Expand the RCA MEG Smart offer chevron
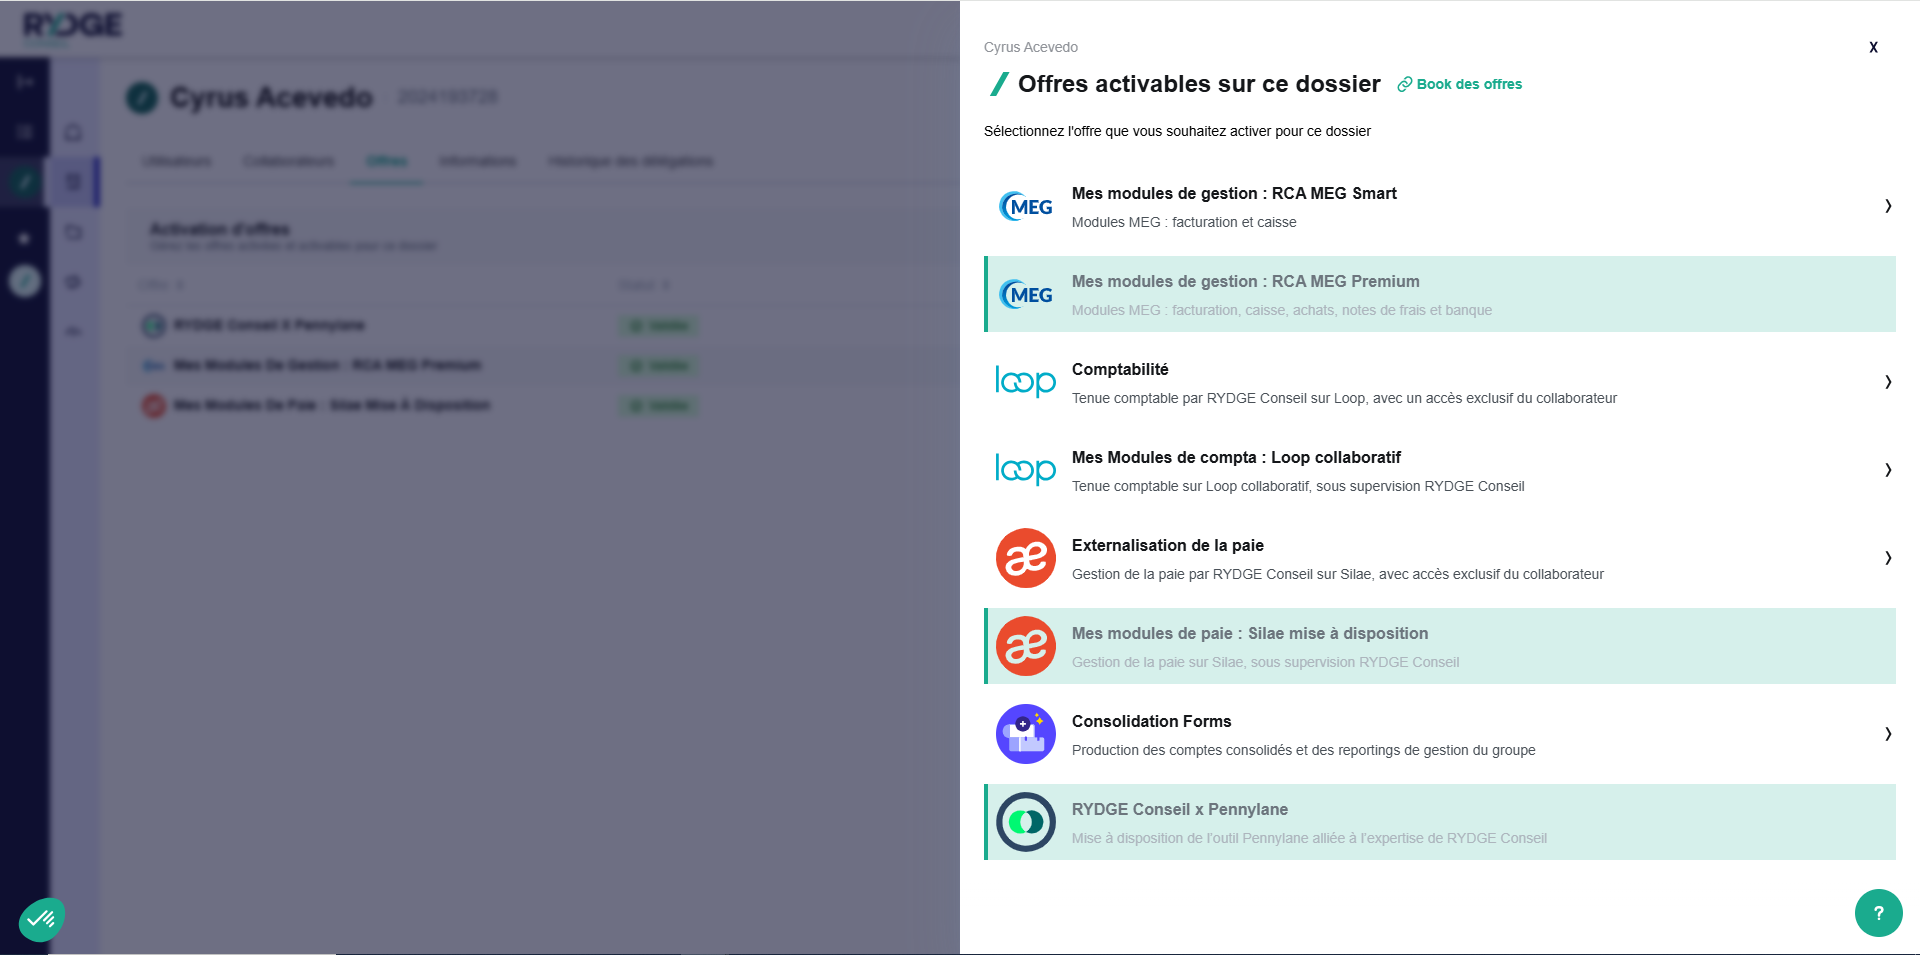 click(x=1888, y=206)
